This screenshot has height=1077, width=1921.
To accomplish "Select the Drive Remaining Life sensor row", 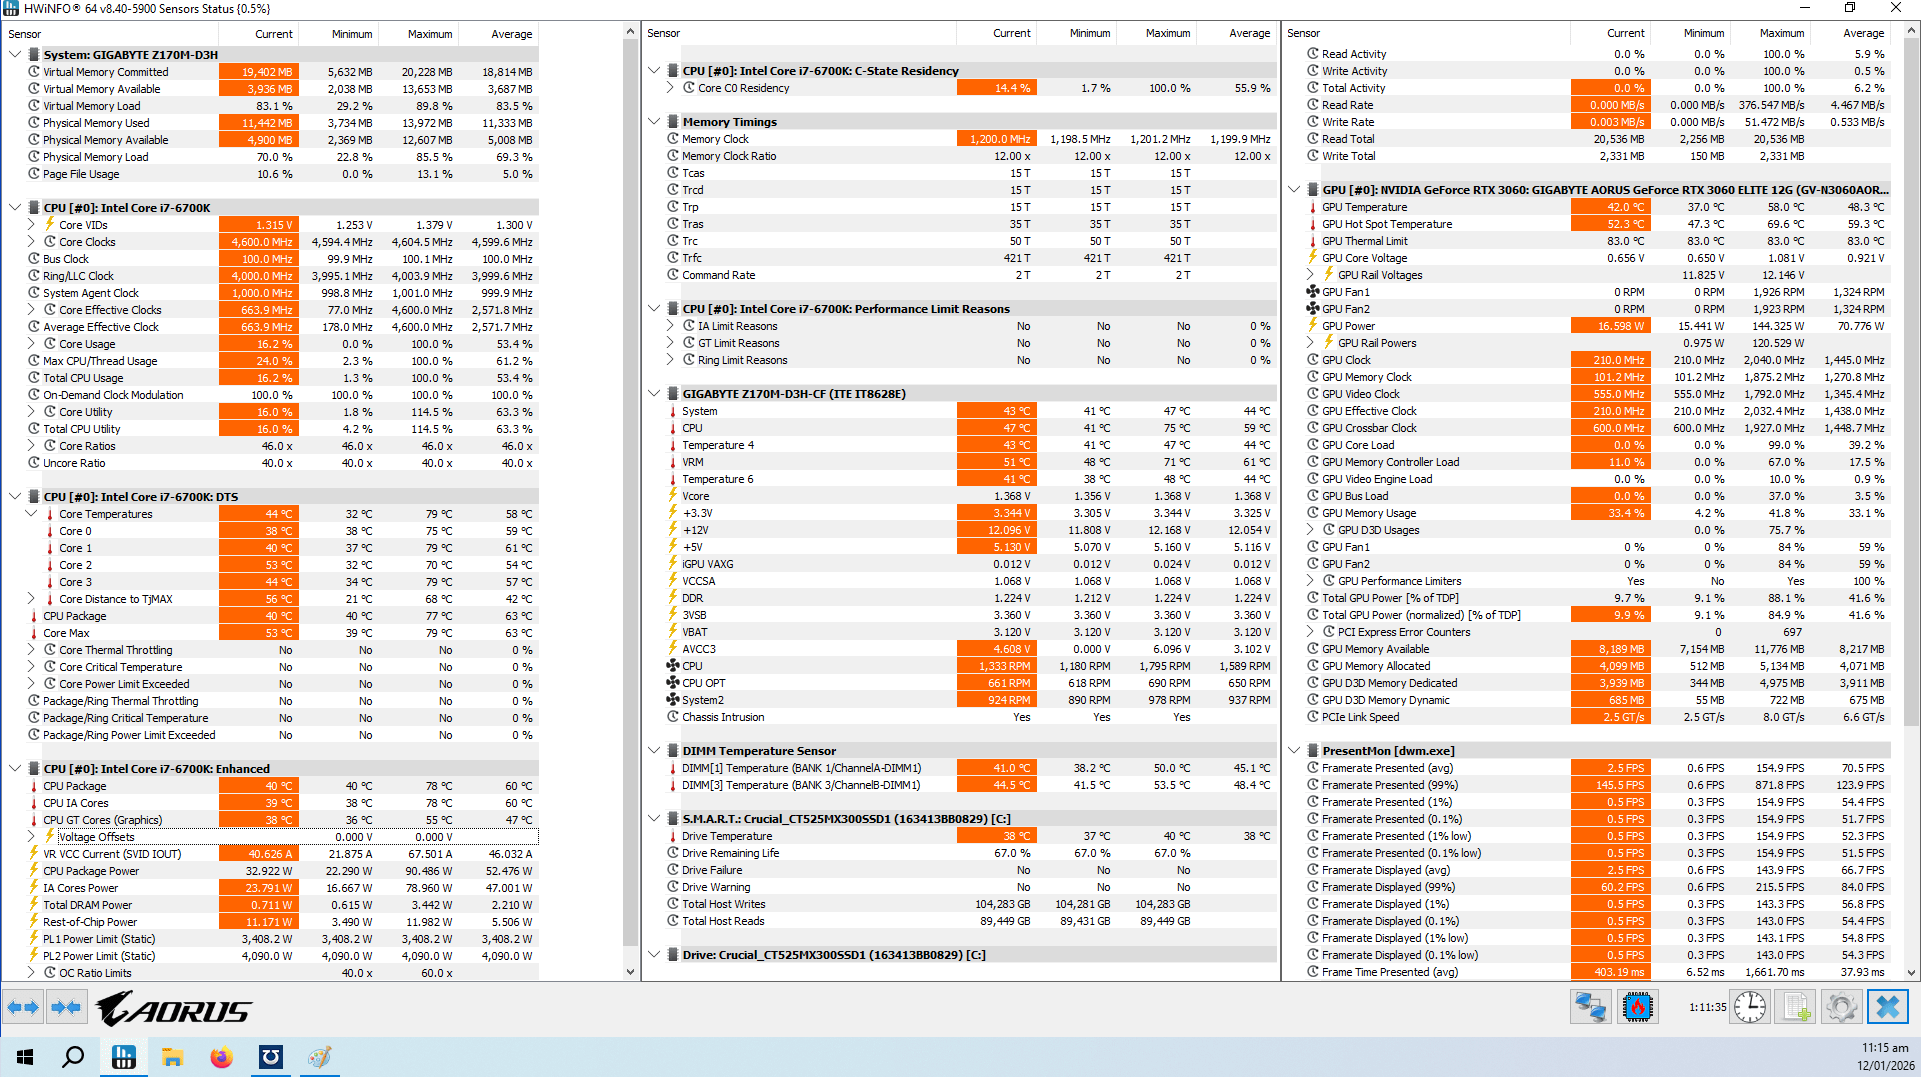I will pyautogui.click(x=730, y=853).
